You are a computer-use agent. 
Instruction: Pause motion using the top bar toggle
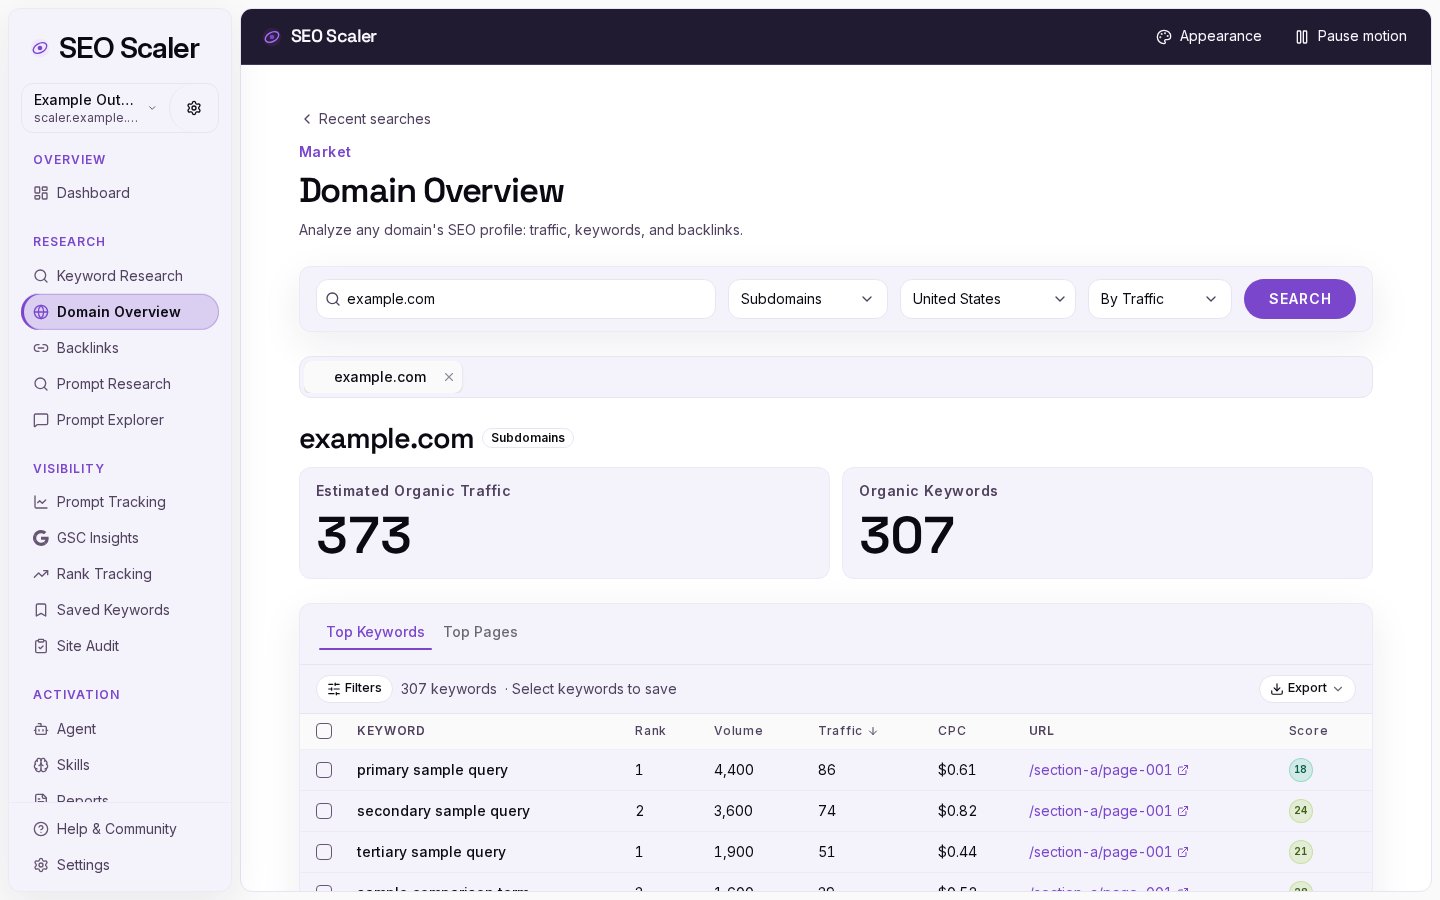pos(1350,36)
